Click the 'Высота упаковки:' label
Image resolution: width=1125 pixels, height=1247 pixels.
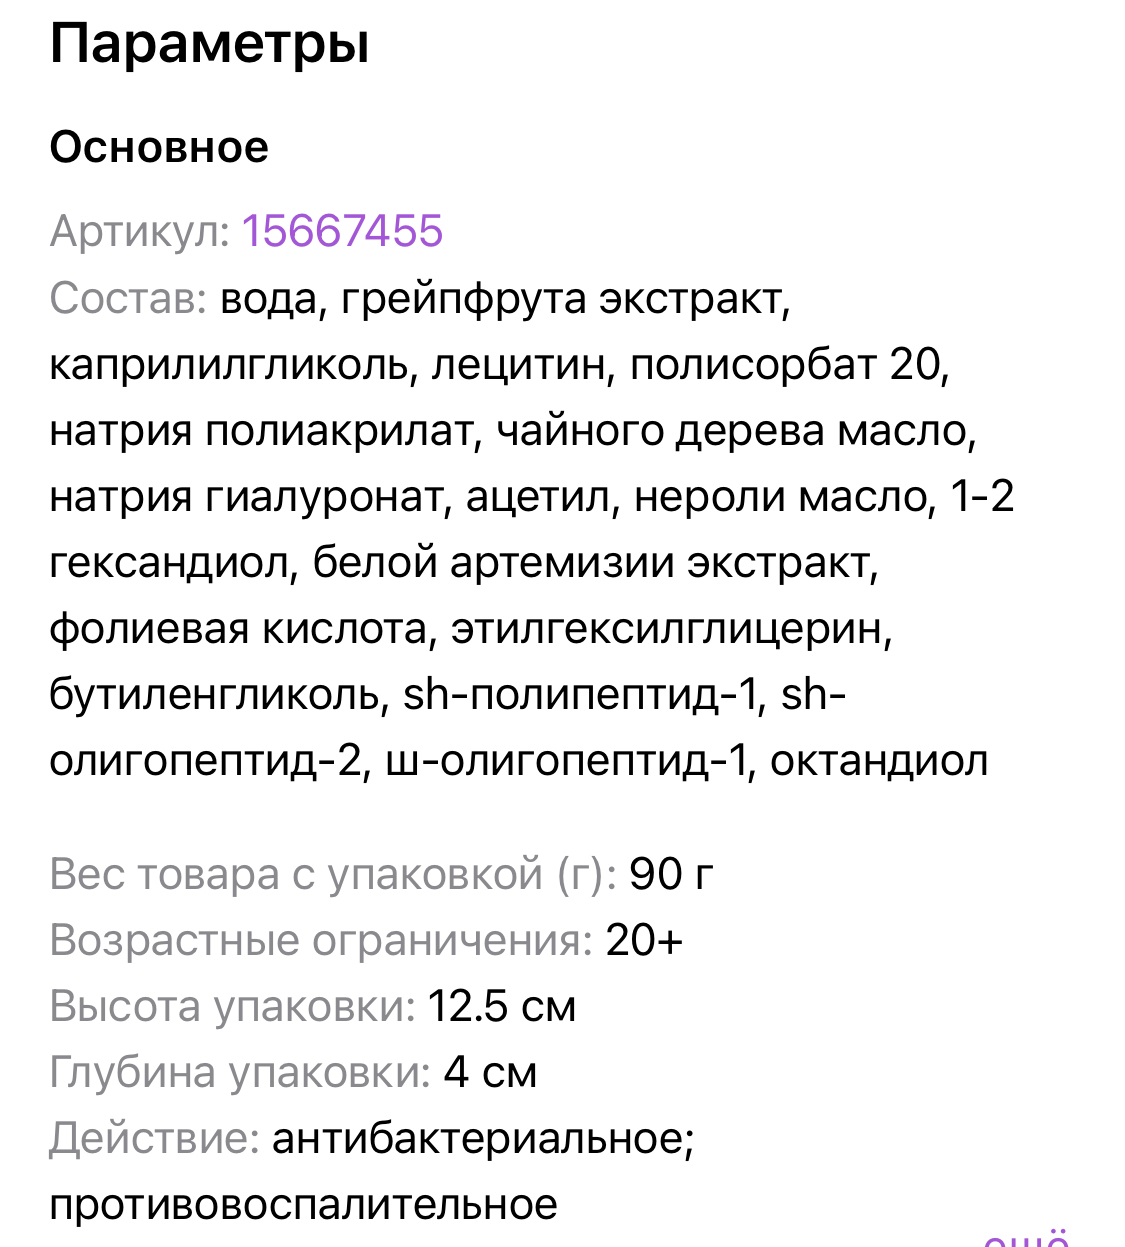pyautogui.click(x=232, y=1006)
